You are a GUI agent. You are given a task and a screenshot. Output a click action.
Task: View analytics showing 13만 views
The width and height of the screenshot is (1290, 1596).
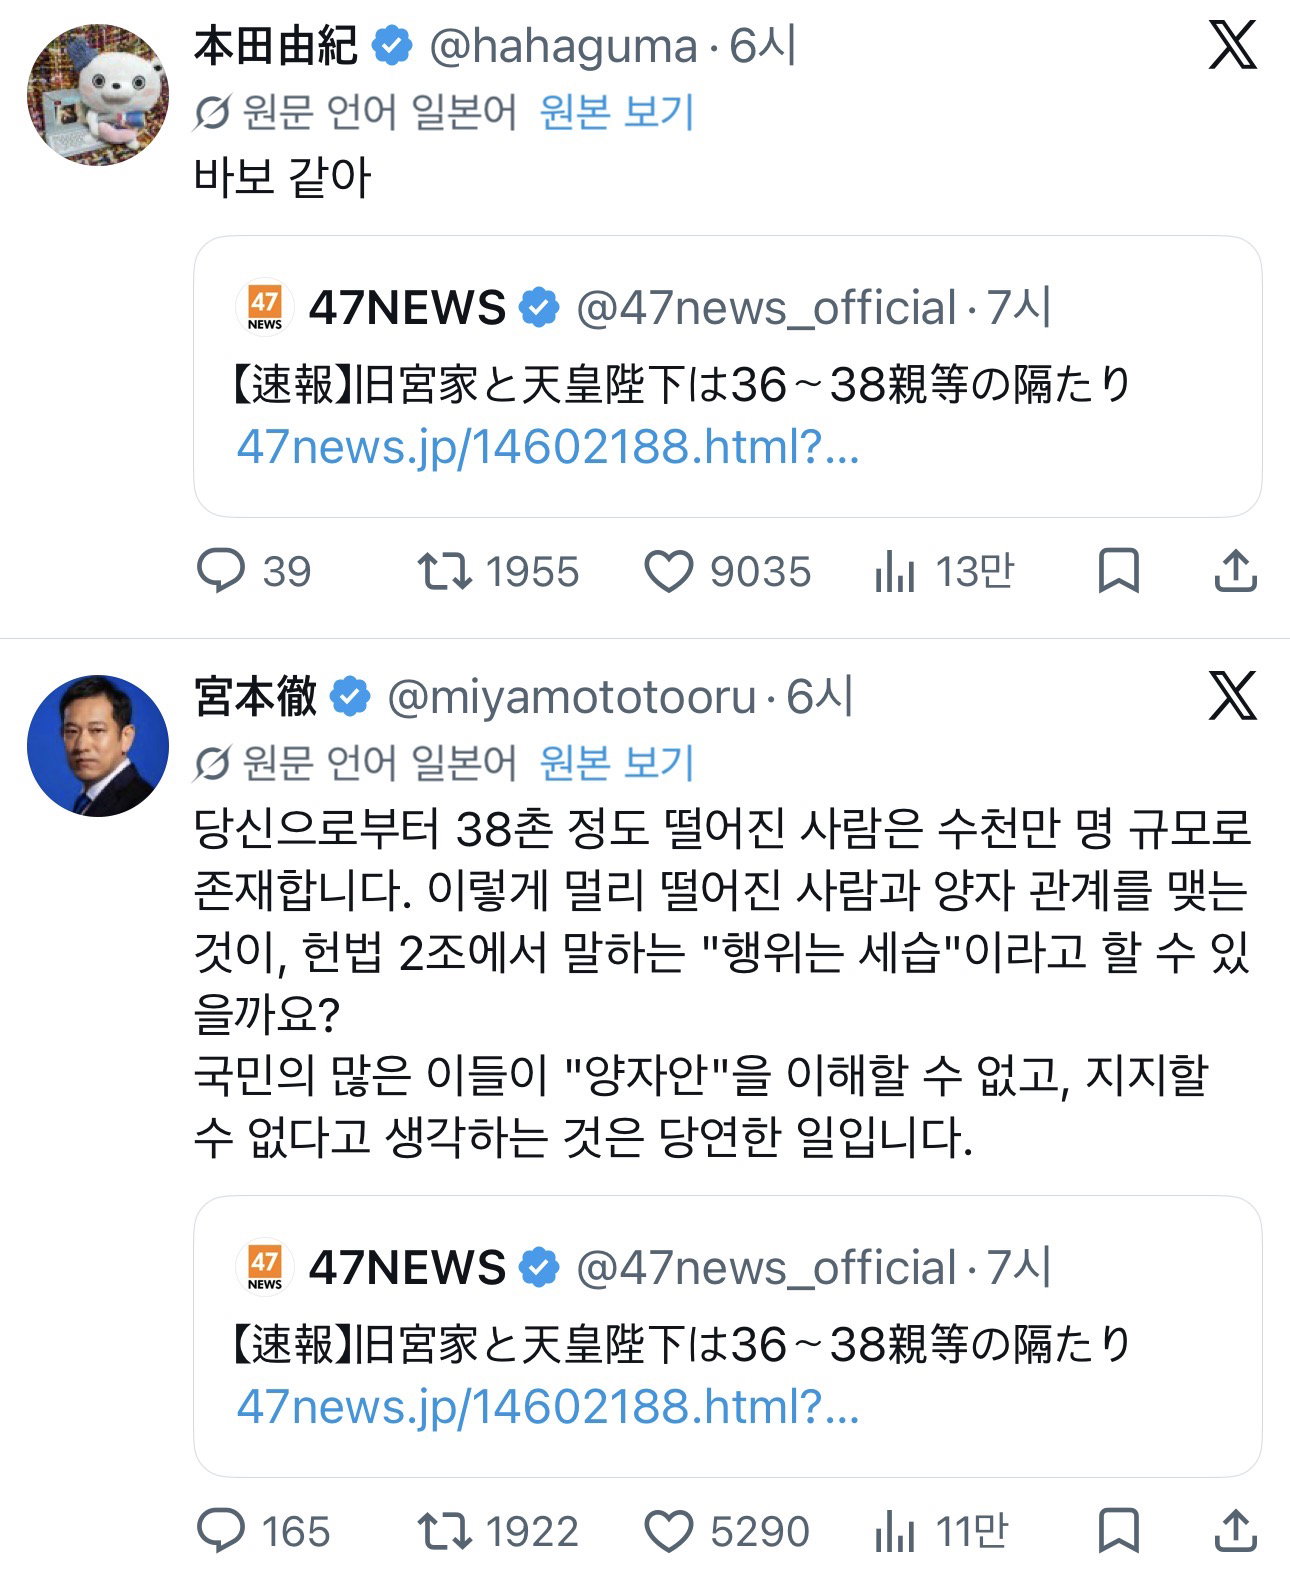tap(944, 572)
